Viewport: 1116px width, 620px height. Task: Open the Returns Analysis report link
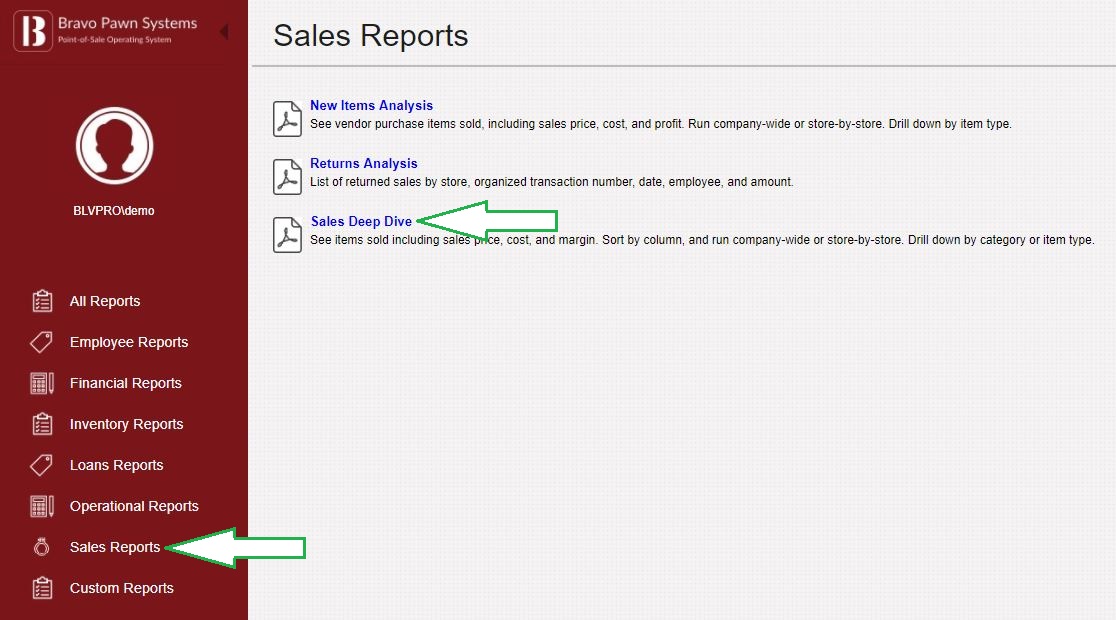pos(364,164)
